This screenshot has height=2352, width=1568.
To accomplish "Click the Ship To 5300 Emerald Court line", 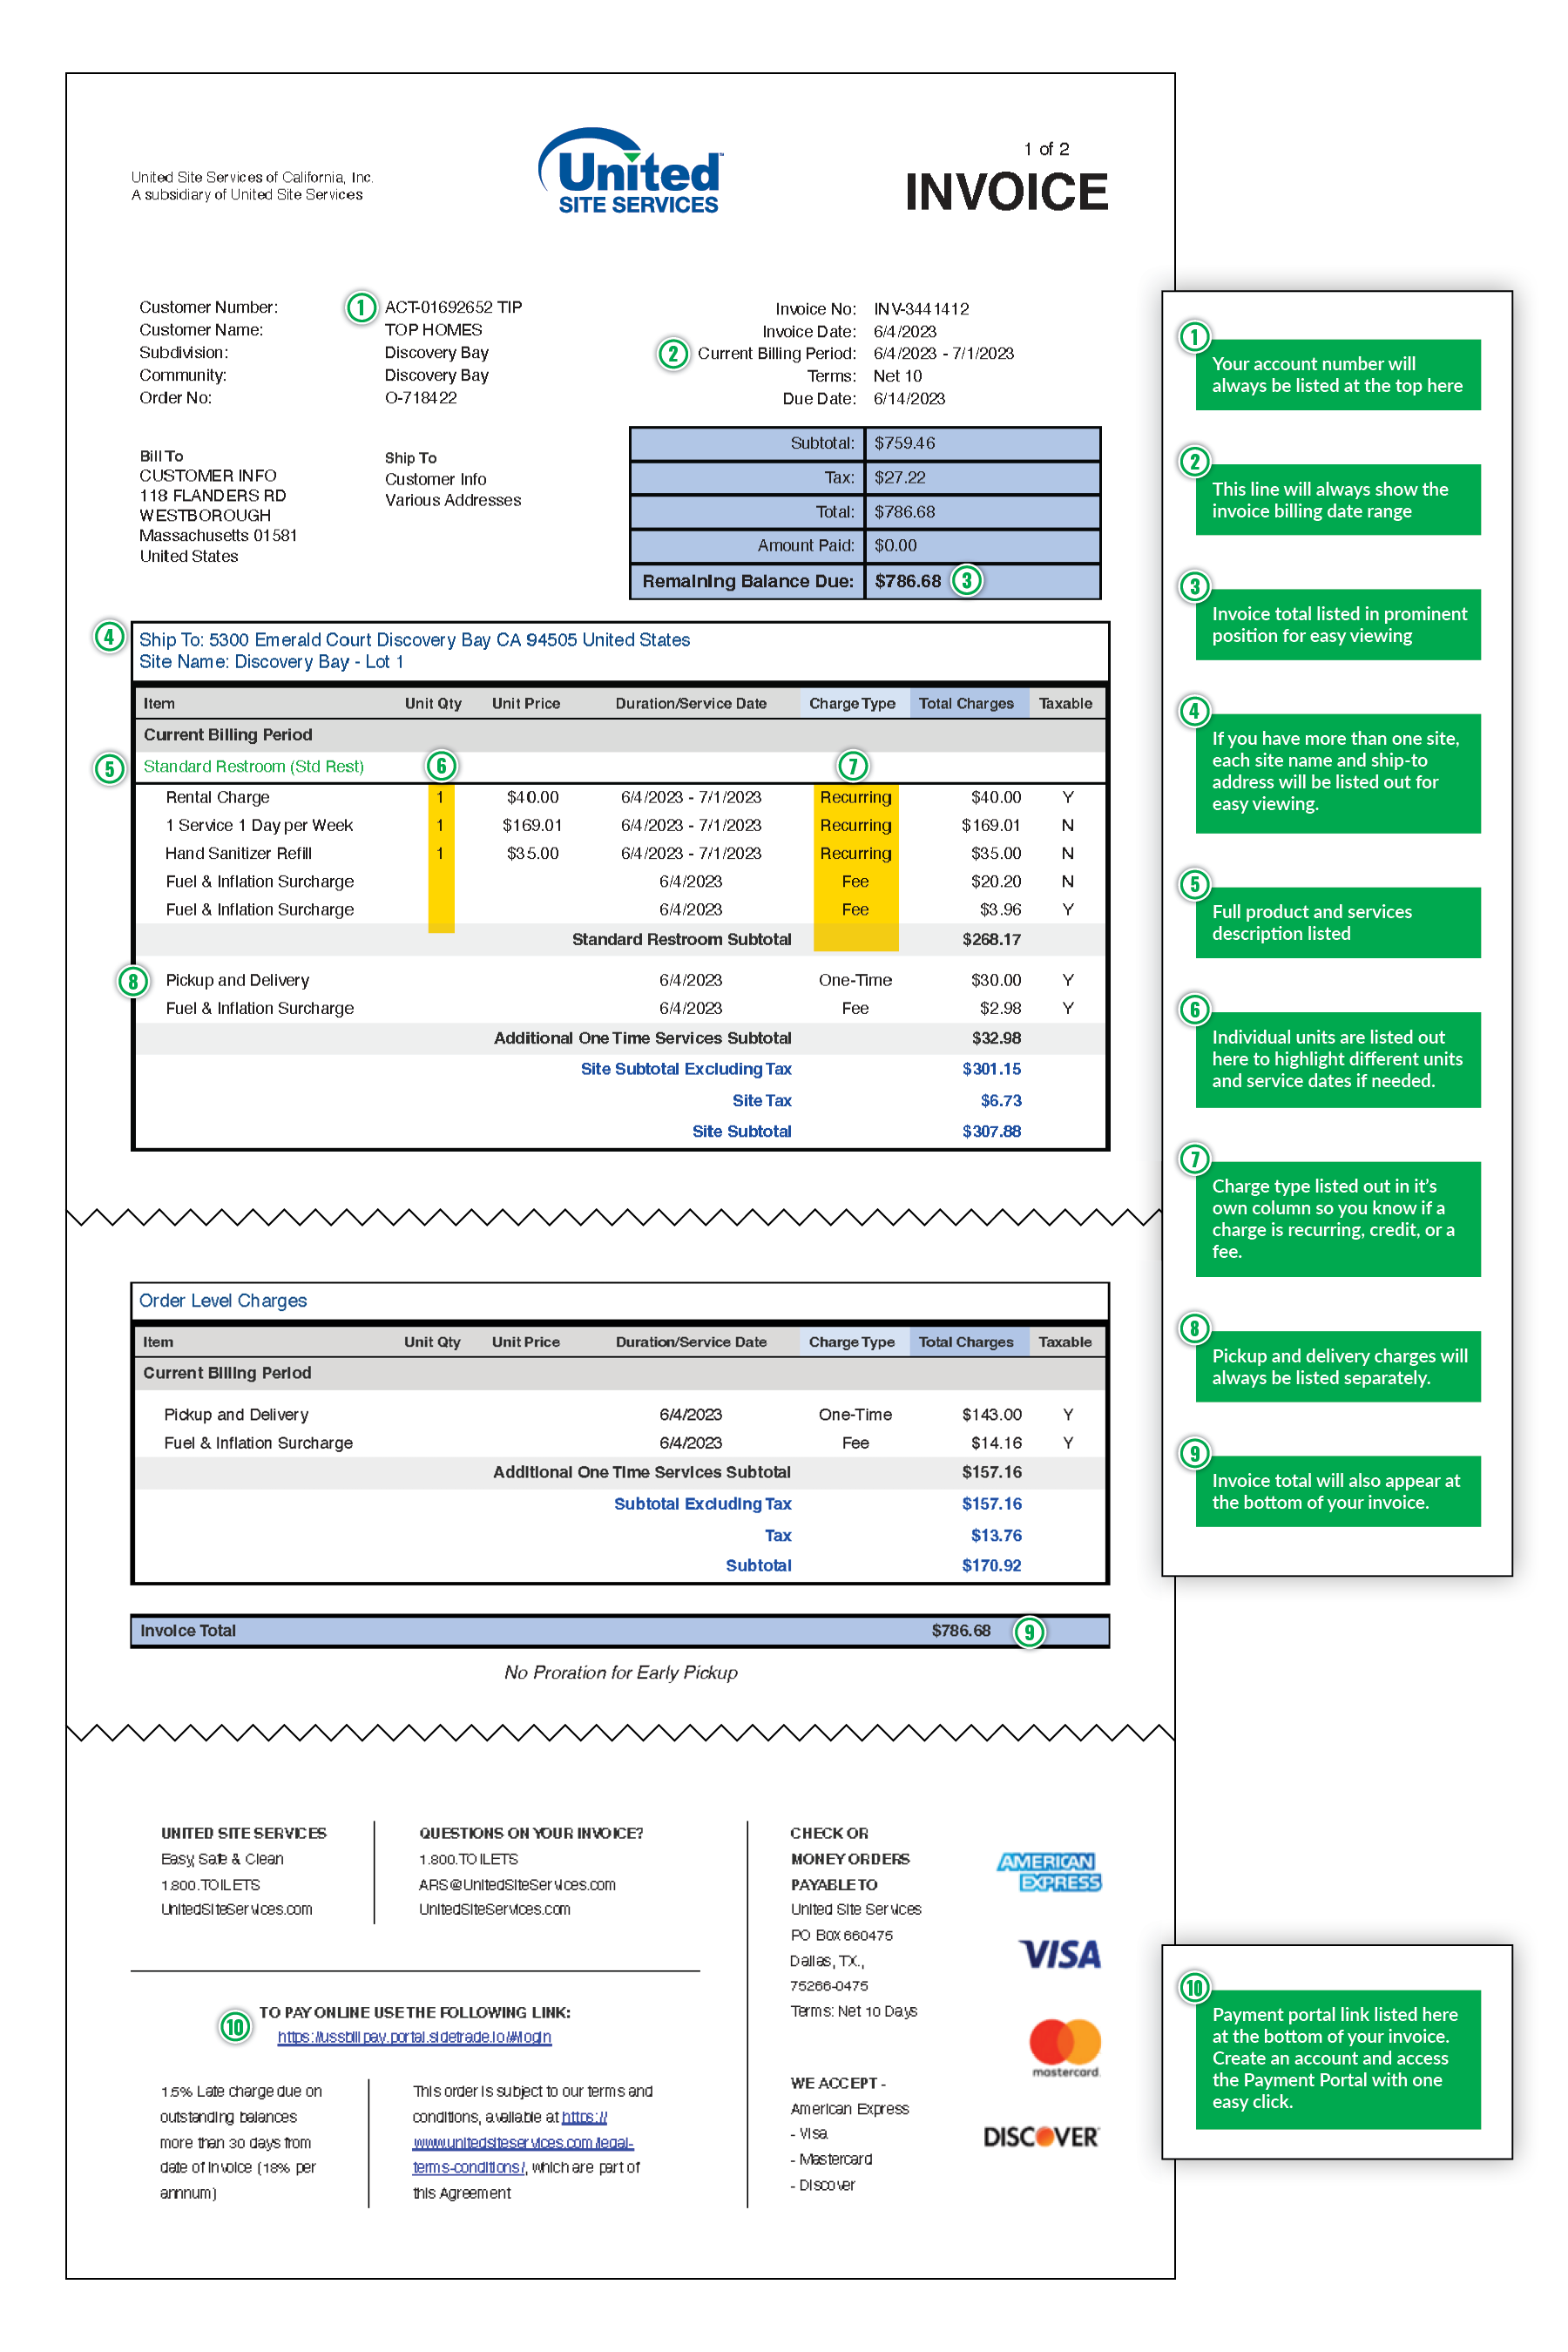I will coord(414,640).
